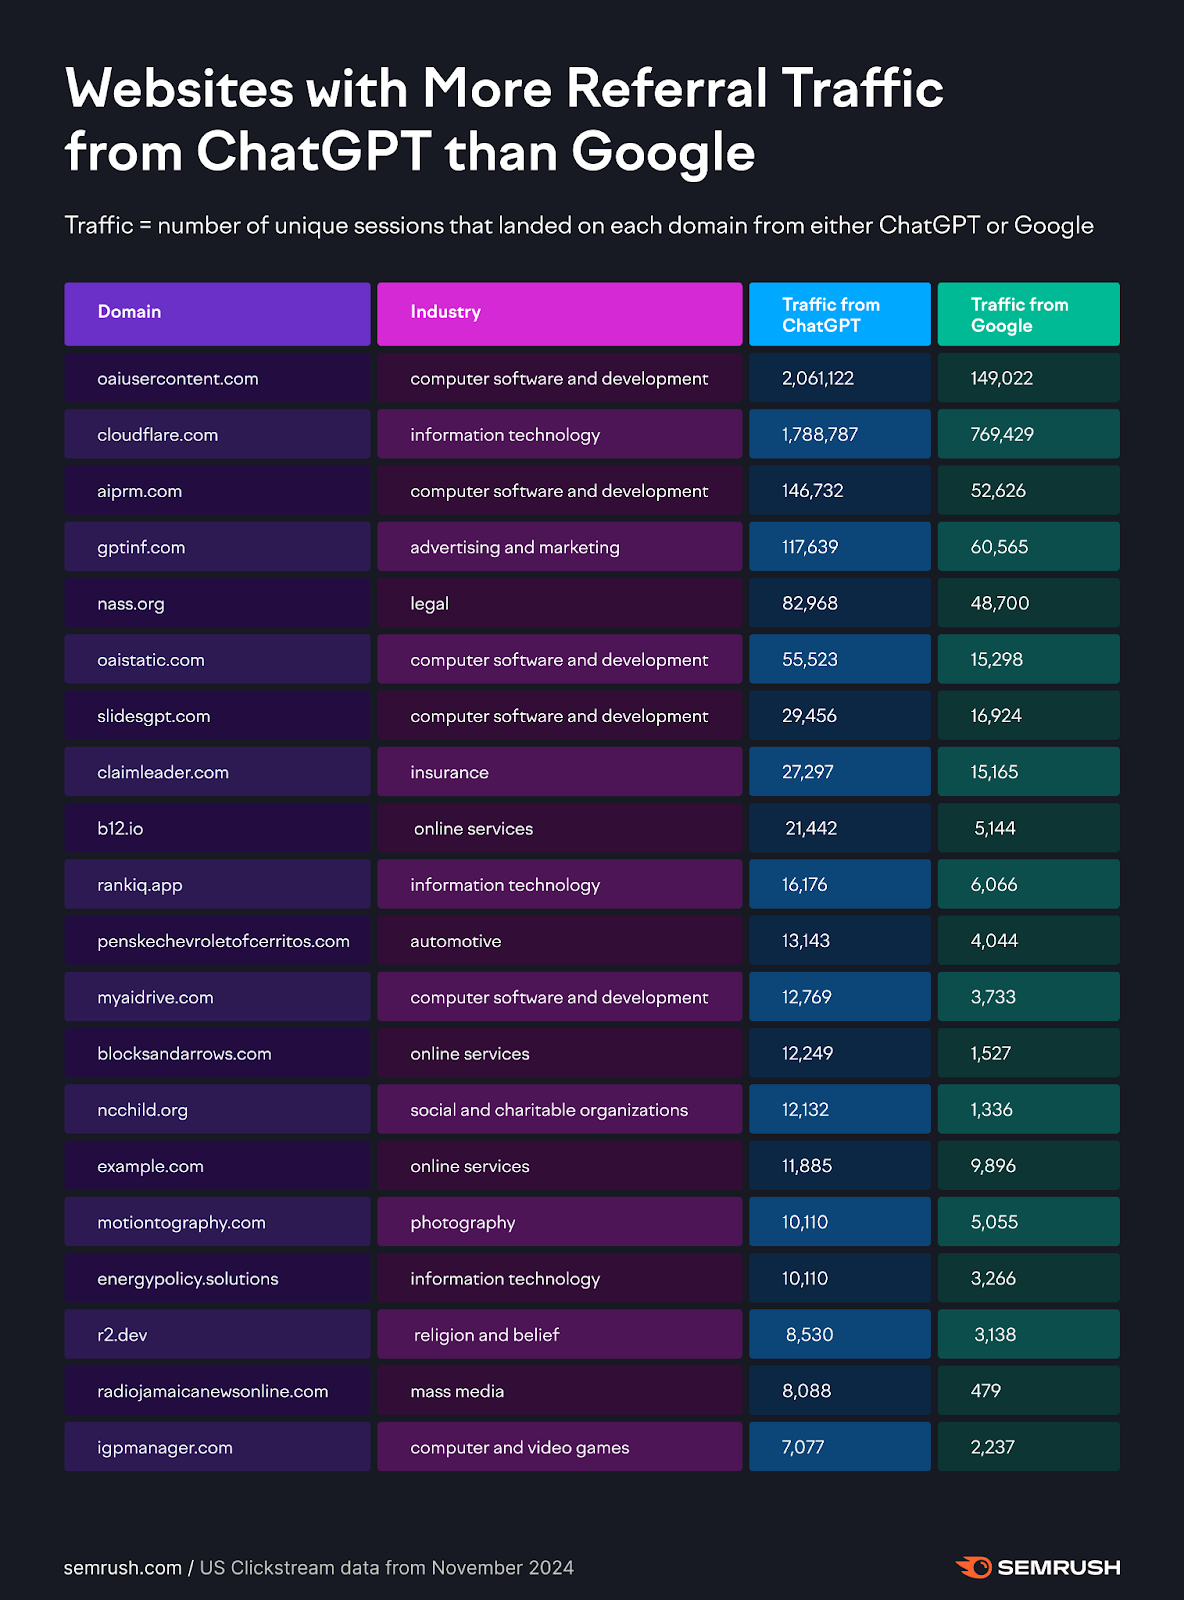Open penskechevroletofcerritos.com domain entry
This screenshot has width=1184, height=1600.
[x=223, y=941]
